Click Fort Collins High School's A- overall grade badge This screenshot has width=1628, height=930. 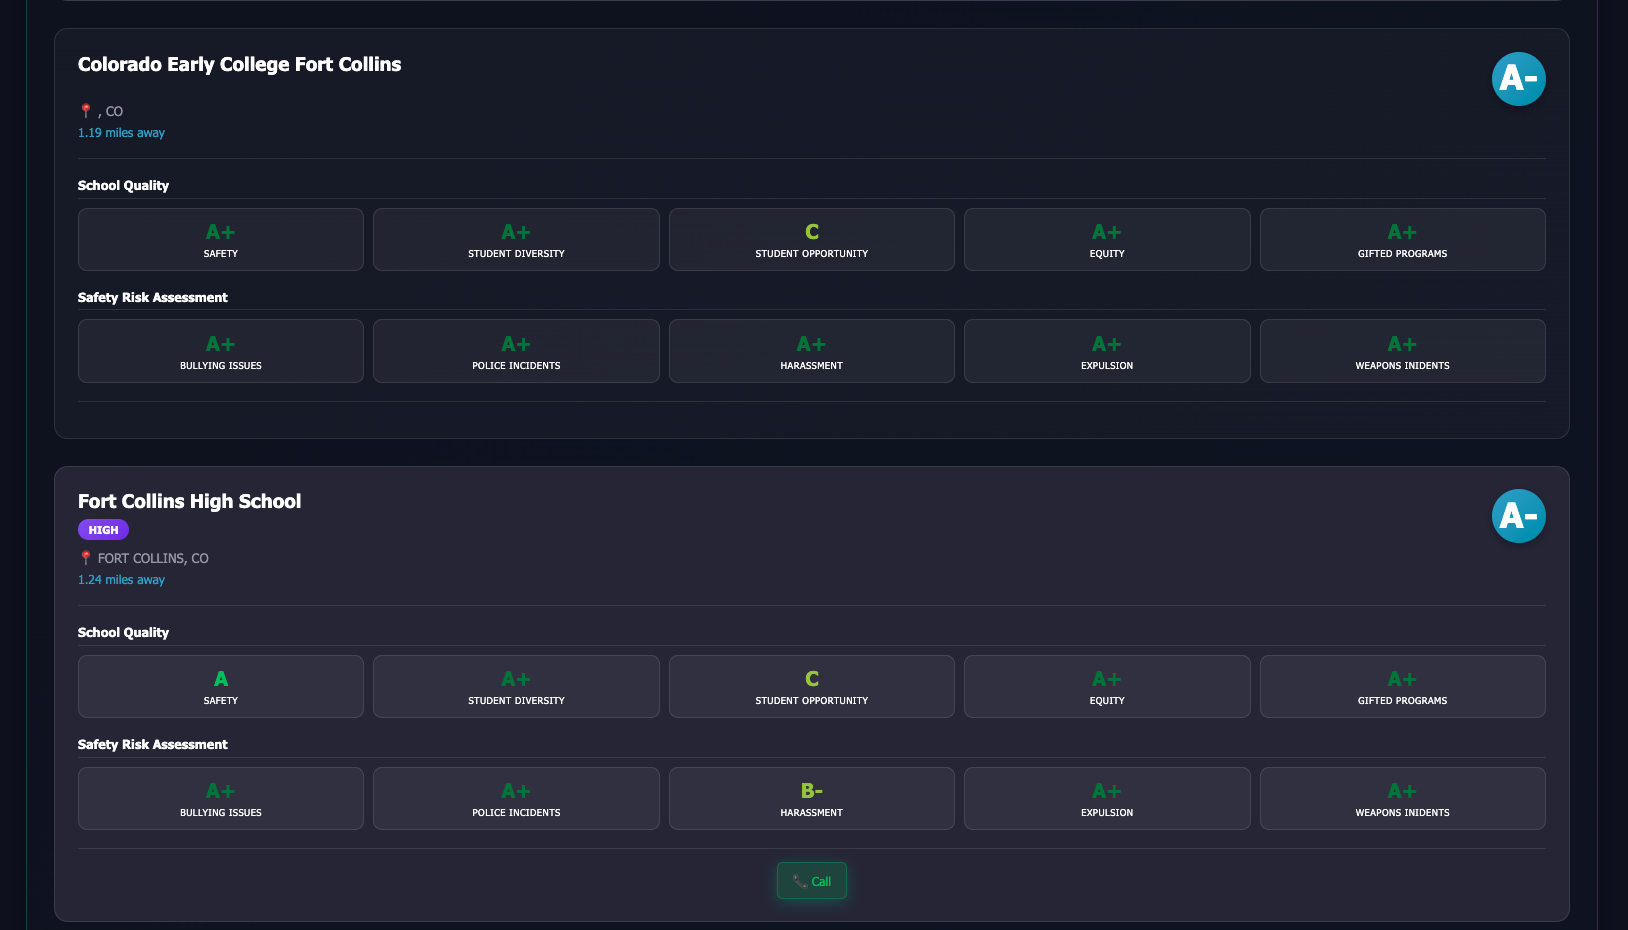pyautogui.click(x=1518, y=516)
